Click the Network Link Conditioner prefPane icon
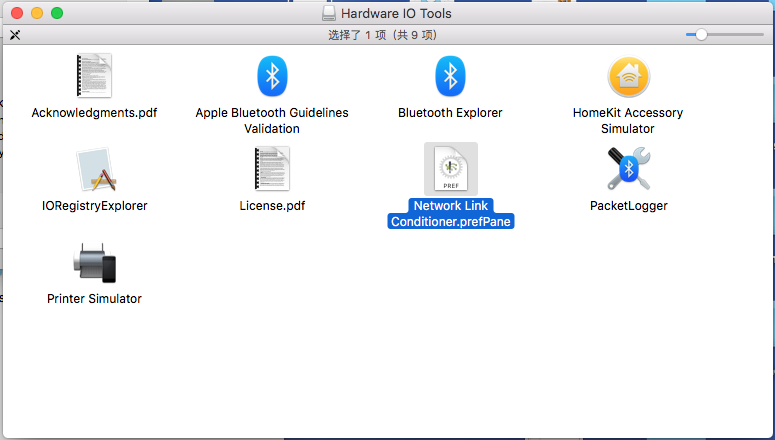 tap(451, 169)
